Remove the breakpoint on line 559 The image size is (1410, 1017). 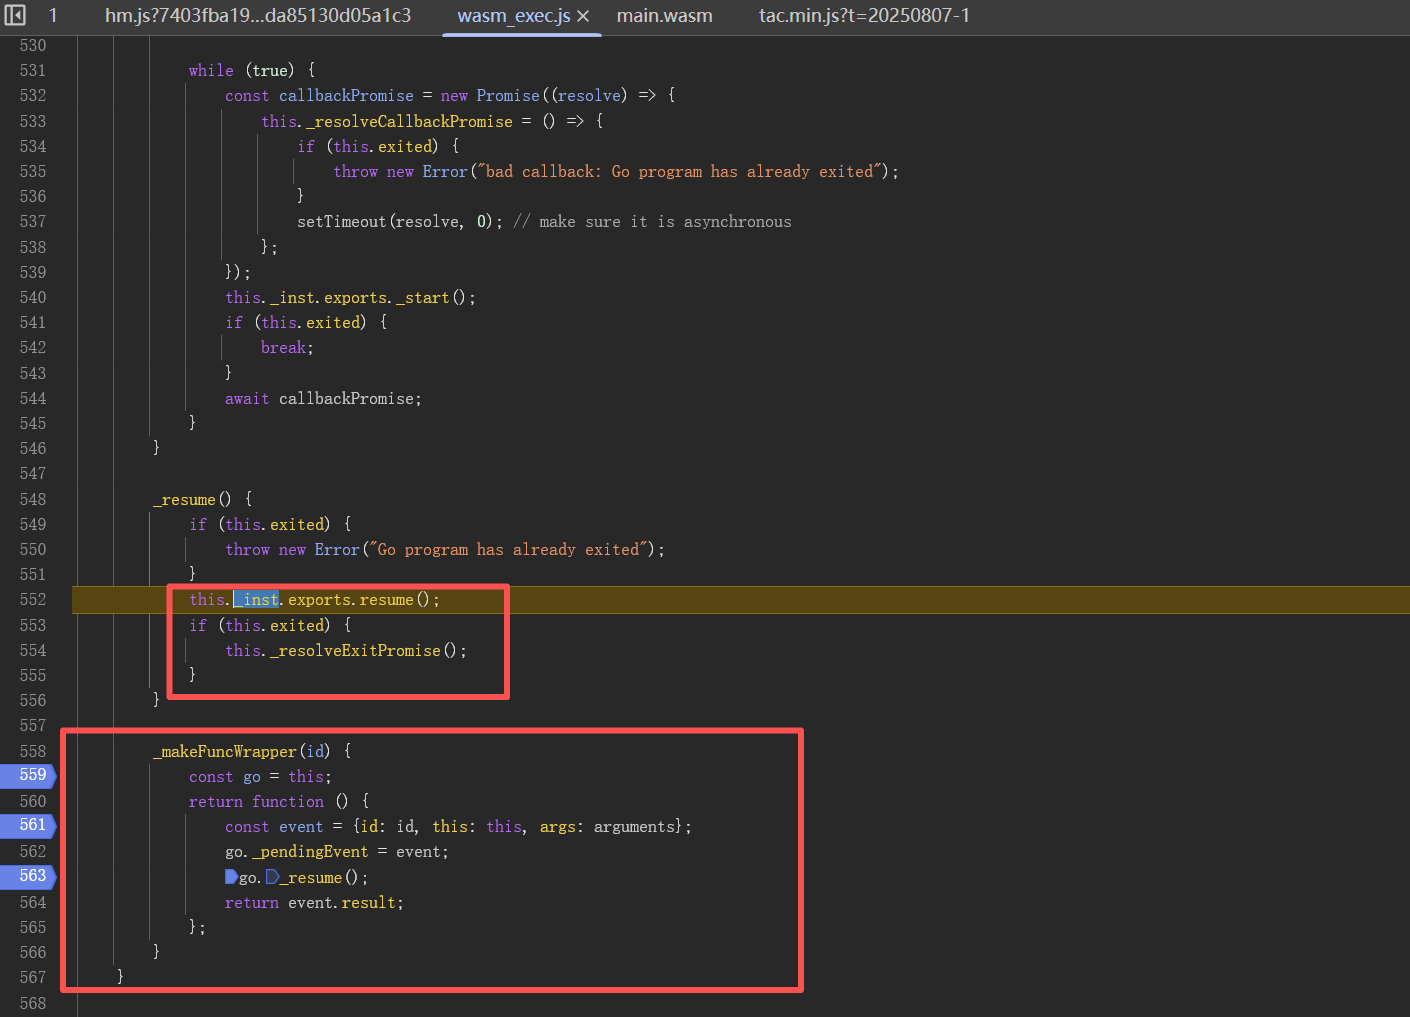click(x=32, y=775)
